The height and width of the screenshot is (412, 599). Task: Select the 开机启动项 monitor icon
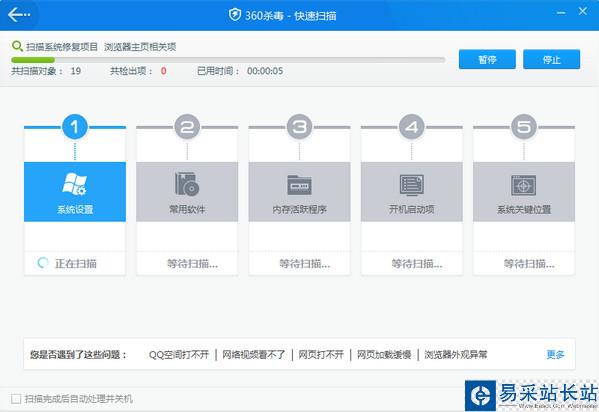click(x=411, y=185)
